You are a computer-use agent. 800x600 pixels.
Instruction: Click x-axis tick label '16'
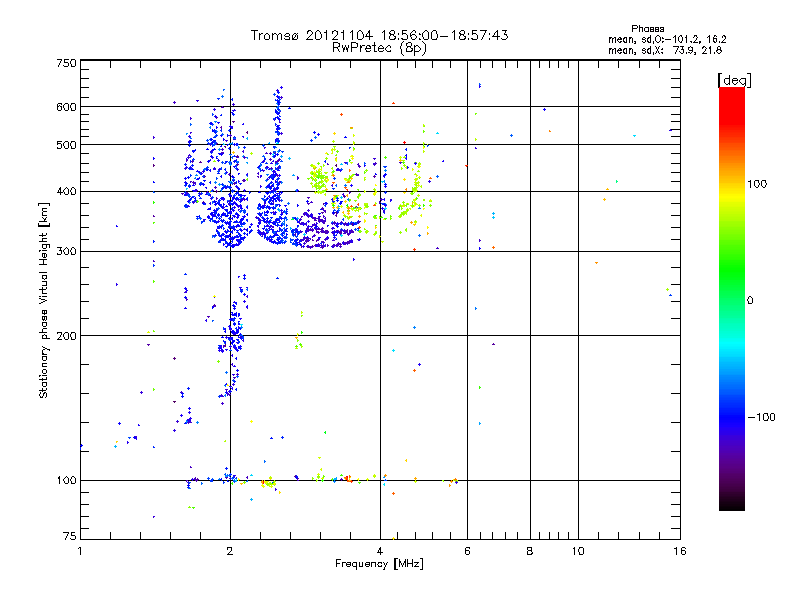pyautogui.click(x=680, y=551)
